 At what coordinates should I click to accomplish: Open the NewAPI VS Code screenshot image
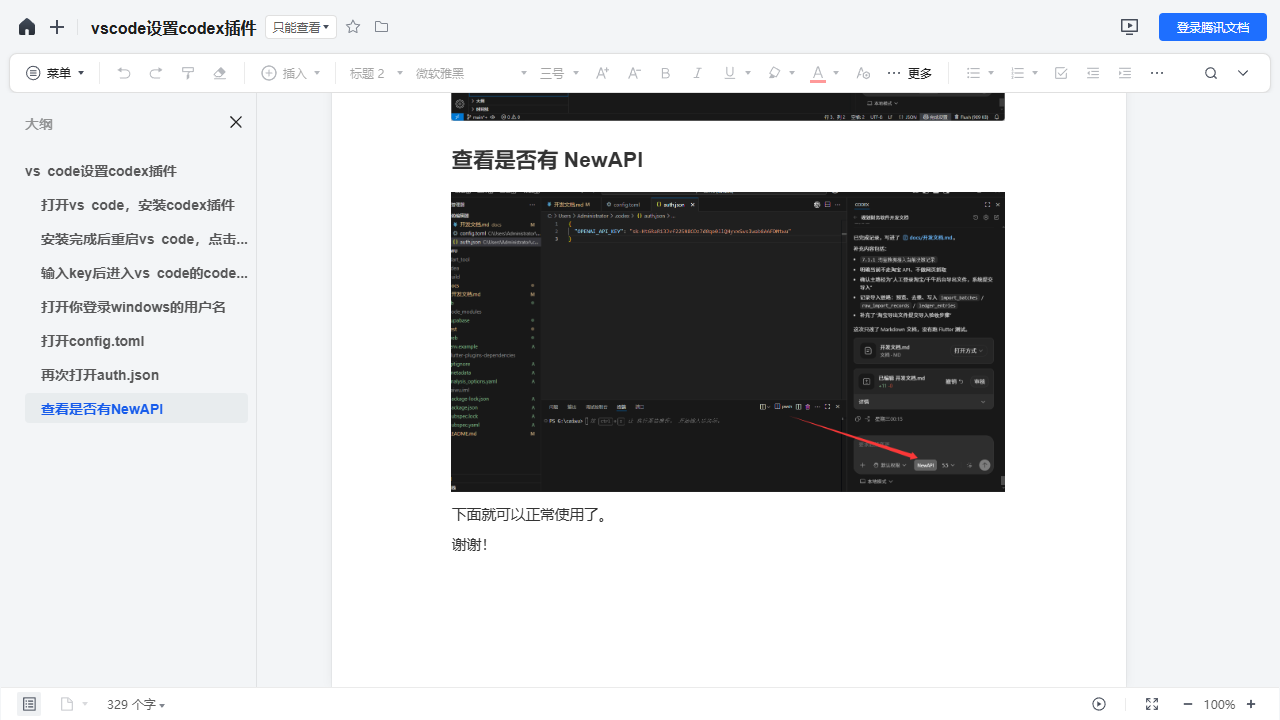pyautogui.click(x=728, y=341)
